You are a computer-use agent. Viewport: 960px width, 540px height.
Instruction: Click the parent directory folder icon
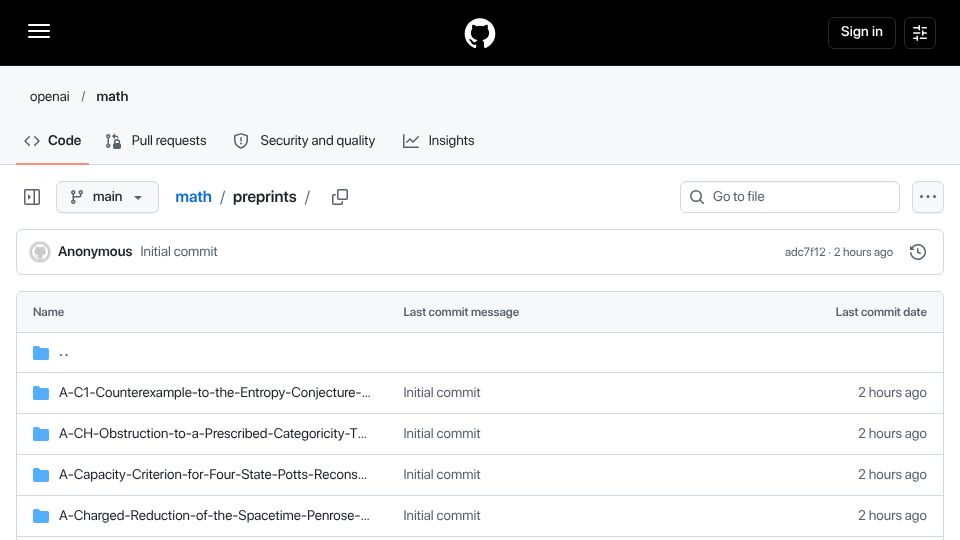[x=41, y=353]
